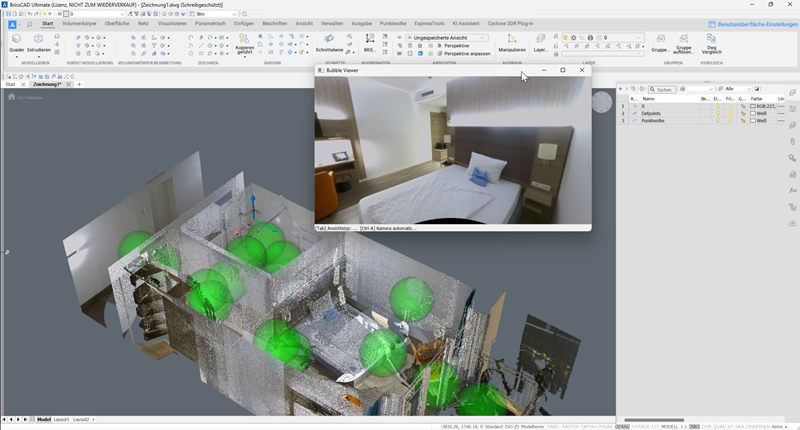This screenshot has width=800, height=430.
Task: Click the look-from compass widget
Action: point(602,103)
